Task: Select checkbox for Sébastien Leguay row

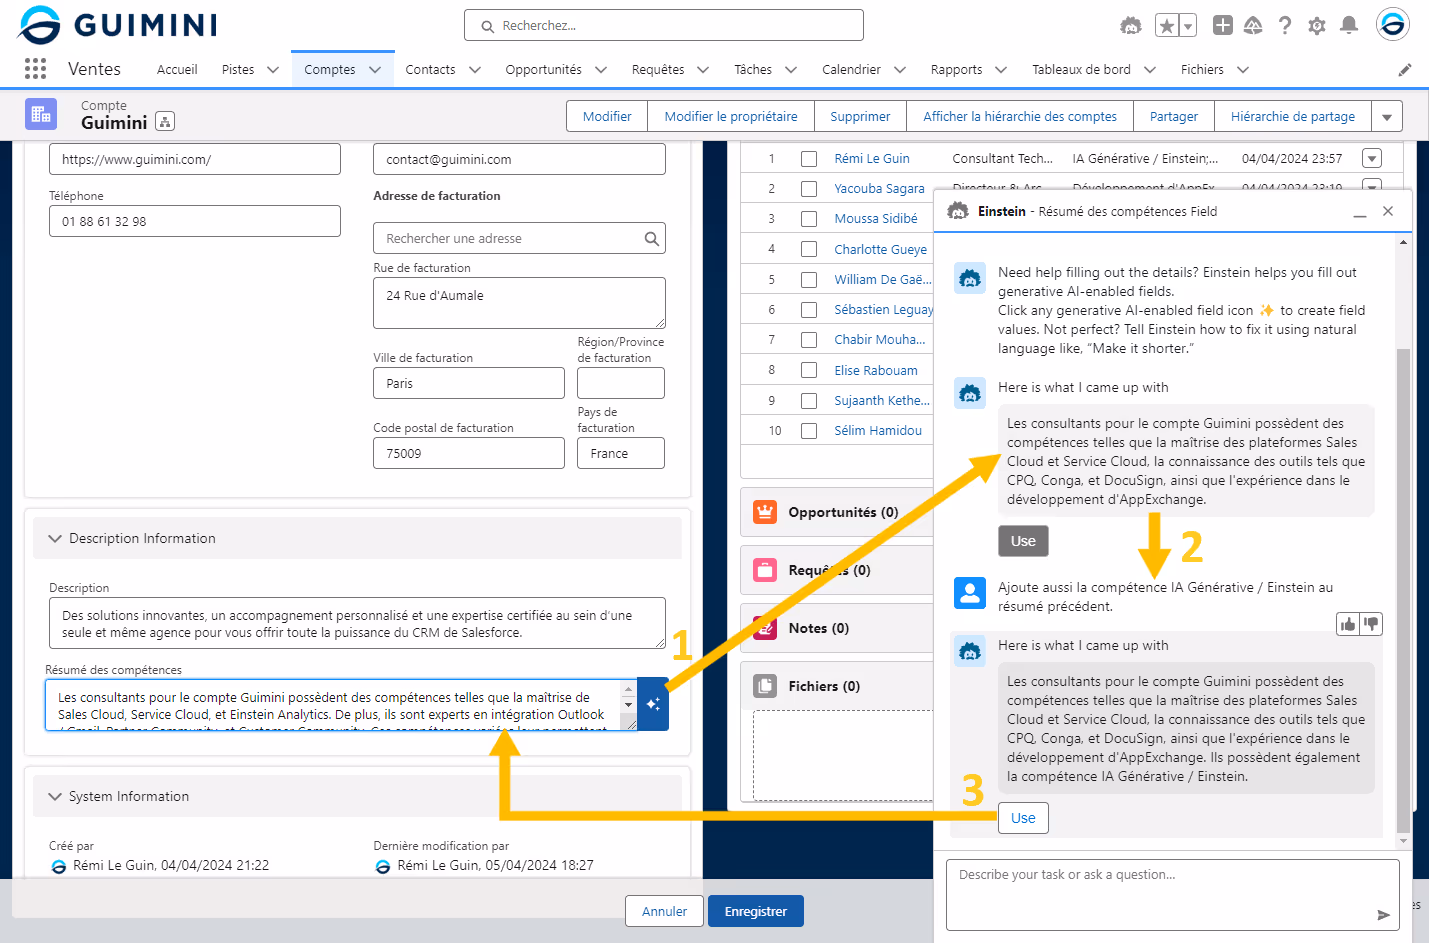Action: click(809, 310)
